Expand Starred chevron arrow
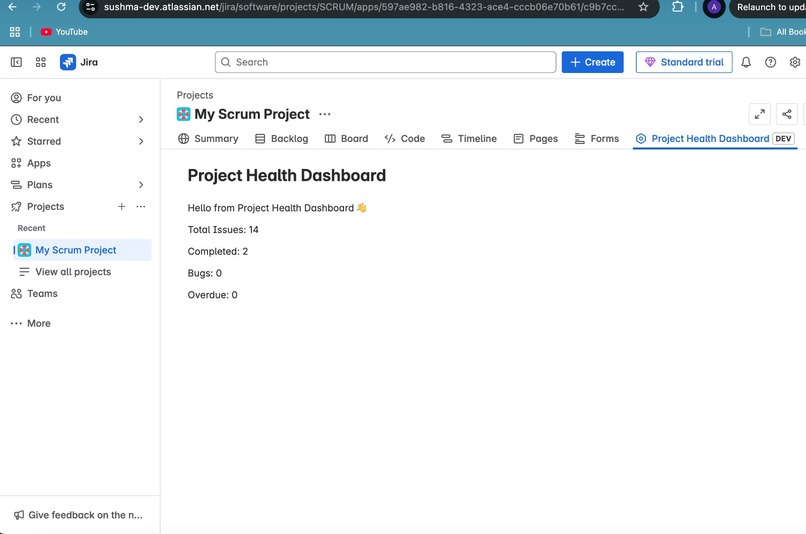 141,141
